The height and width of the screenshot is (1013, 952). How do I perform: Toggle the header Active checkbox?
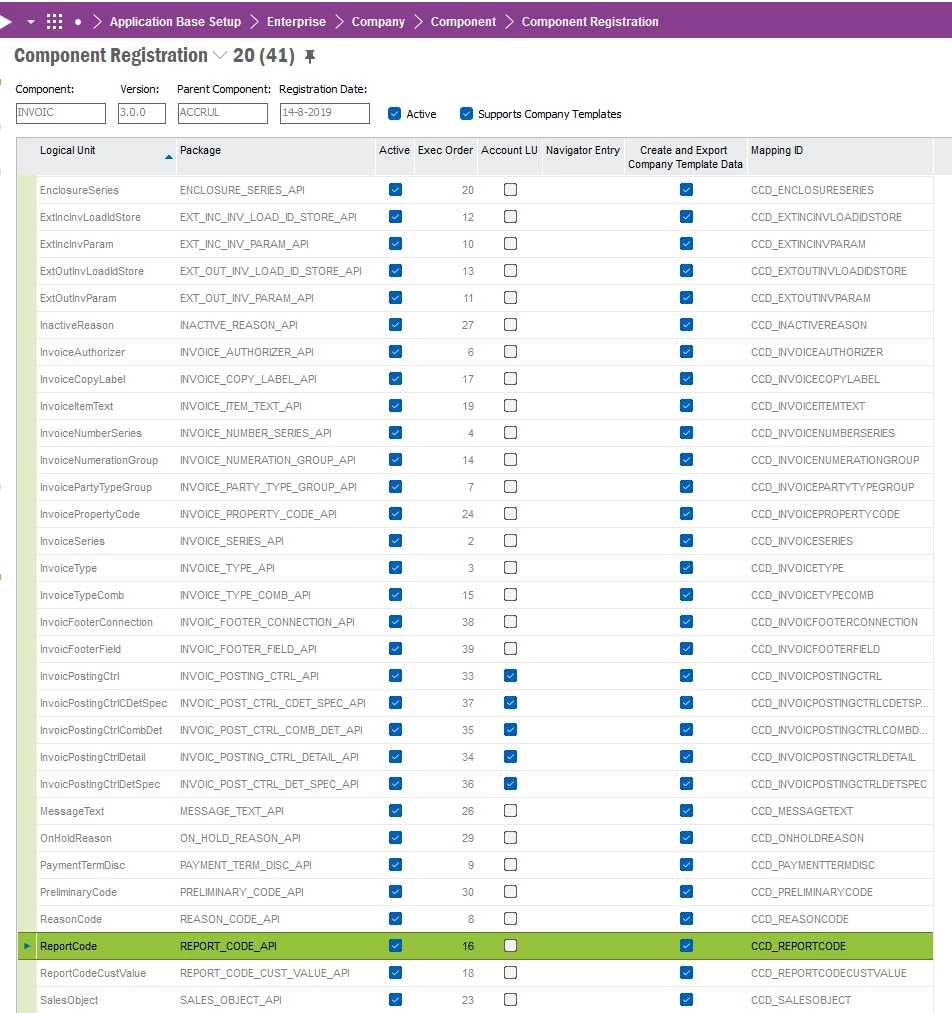tap(394, 114)
